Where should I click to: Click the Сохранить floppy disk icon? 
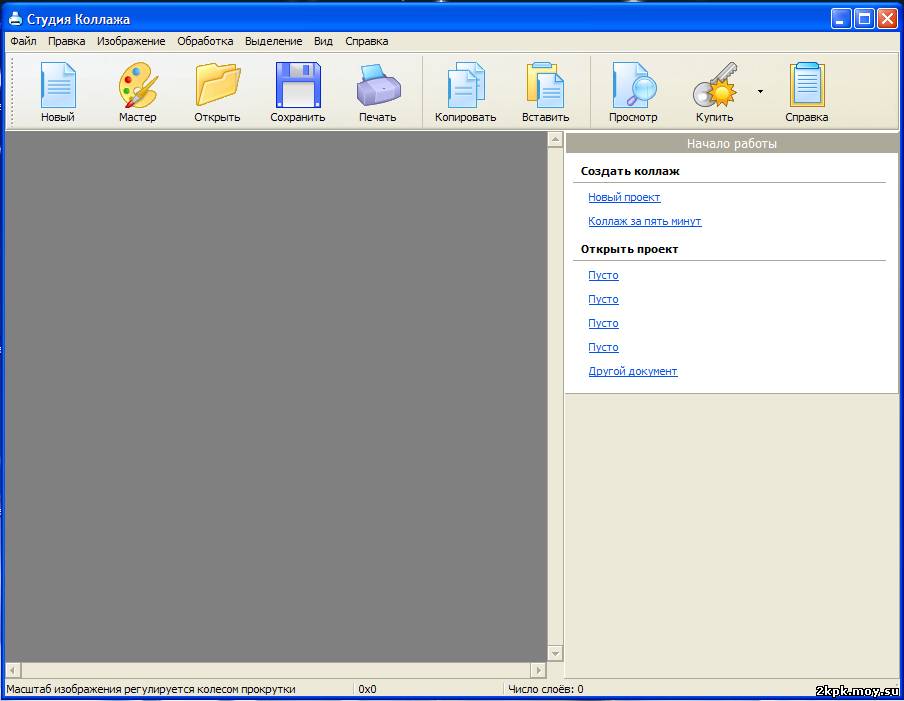click(298, 85)
